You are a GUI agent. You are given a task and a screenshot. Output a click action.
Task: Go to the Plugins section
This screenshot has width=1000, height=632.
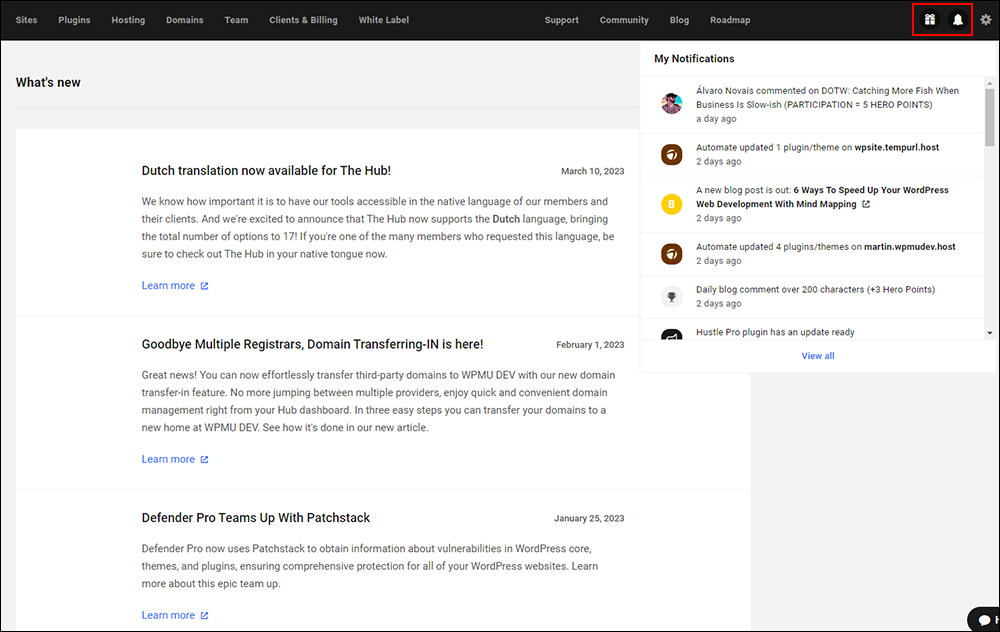75,20
